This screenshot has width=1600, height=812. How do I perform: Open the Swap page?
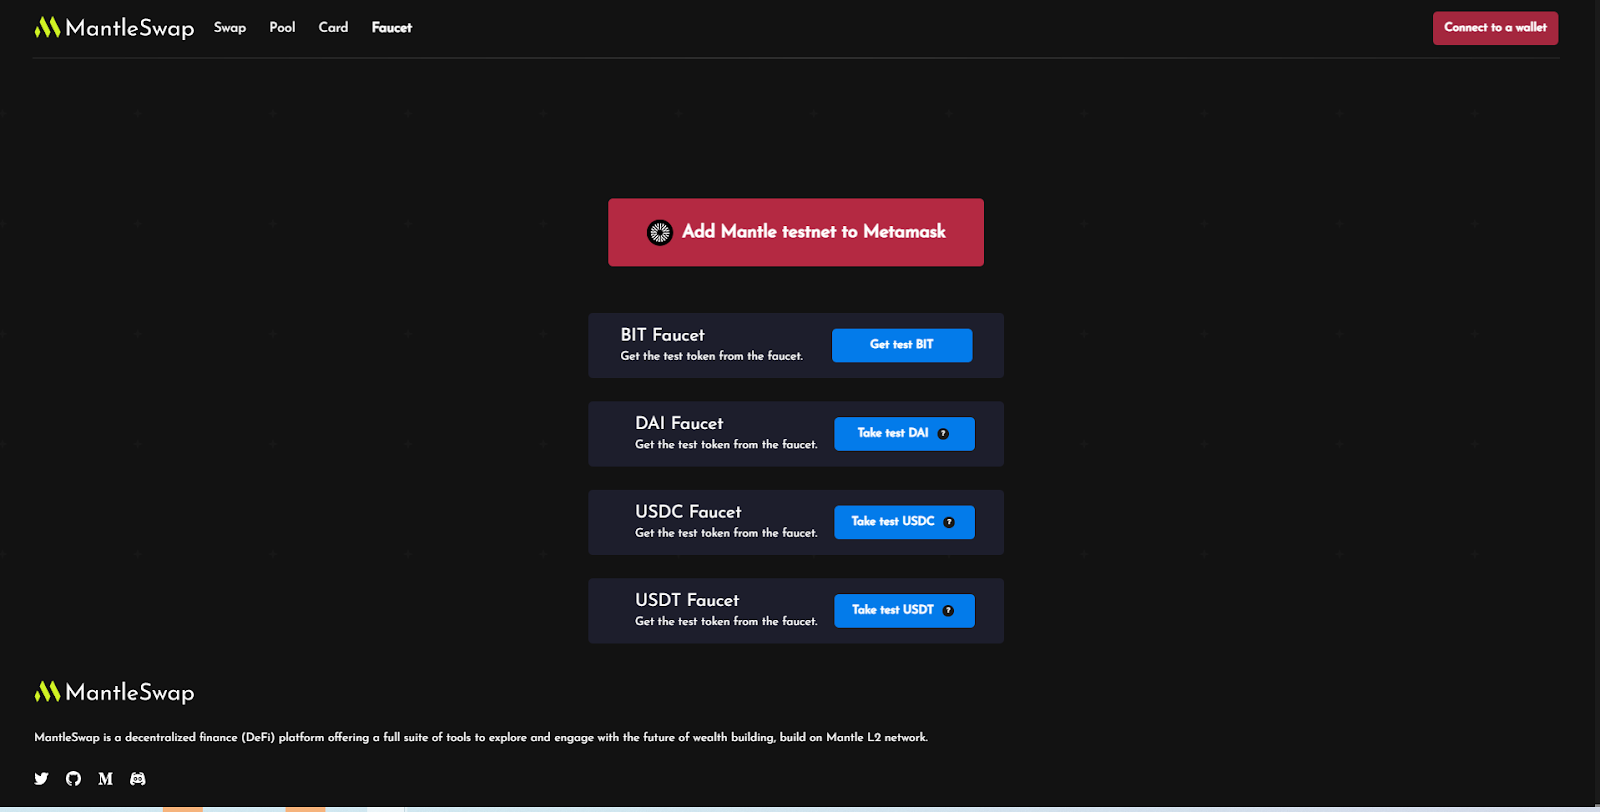click(230, 28)
